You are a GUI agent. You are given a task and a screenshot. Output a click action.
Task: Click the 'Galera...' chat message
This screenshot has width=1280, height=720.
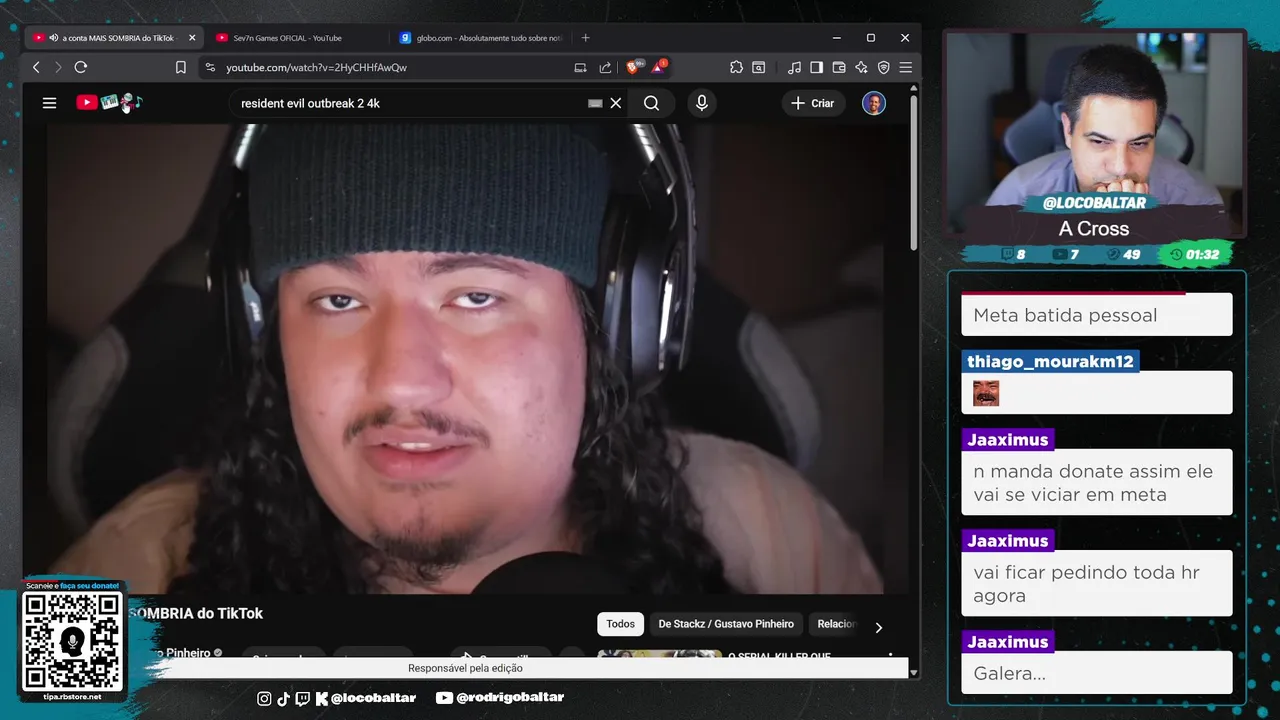[1096, 673]
